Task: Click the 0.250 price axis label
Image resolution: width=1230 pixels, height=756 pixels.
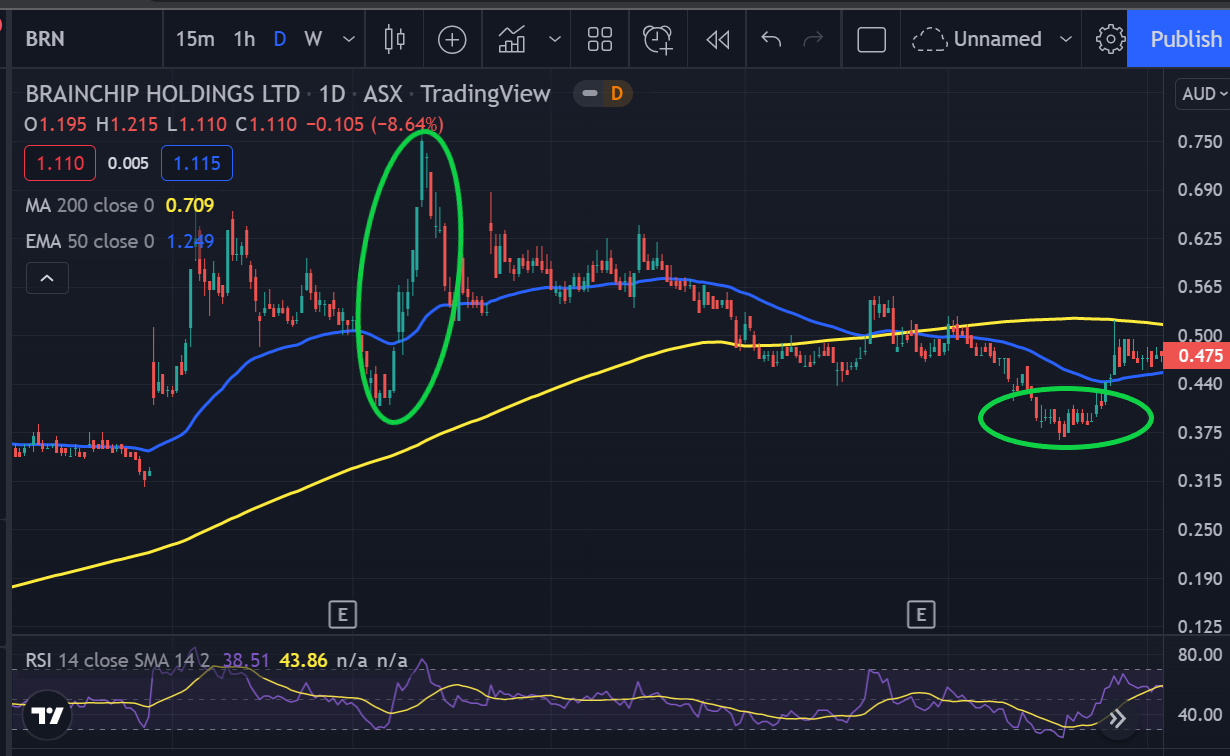Action: 1201,529
